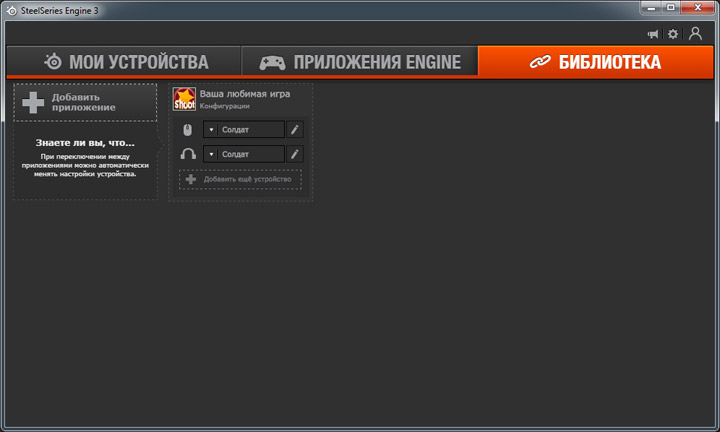Image resolution: width=720 pixels, height=432 pixels.
Task: Open the announcements megaphone icon
Action: (x=652, y=34)
